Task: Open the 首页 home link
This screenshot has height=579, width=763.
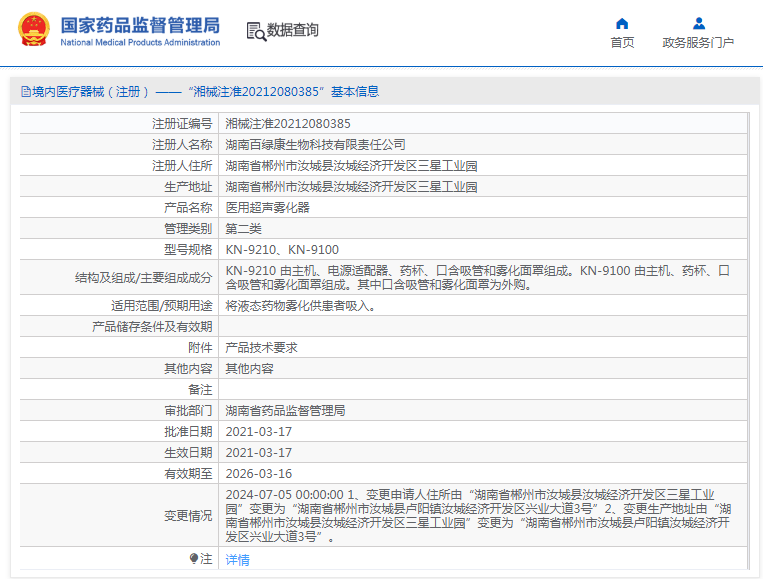Action: 622,42
